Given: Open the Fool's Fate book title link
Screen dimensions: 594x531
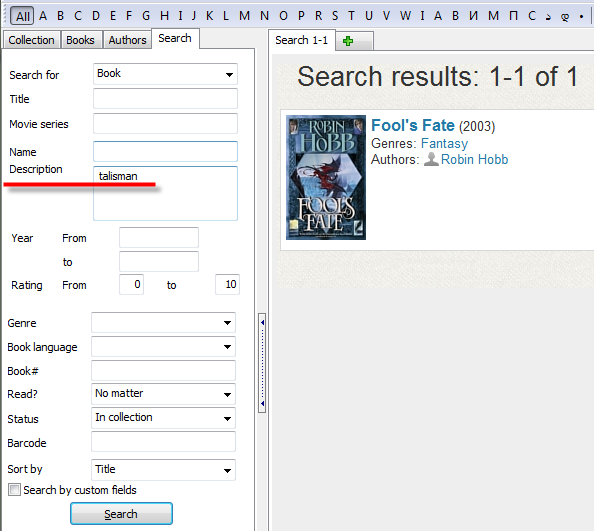Looking at the screenshot, I should (x=413, y=125).
